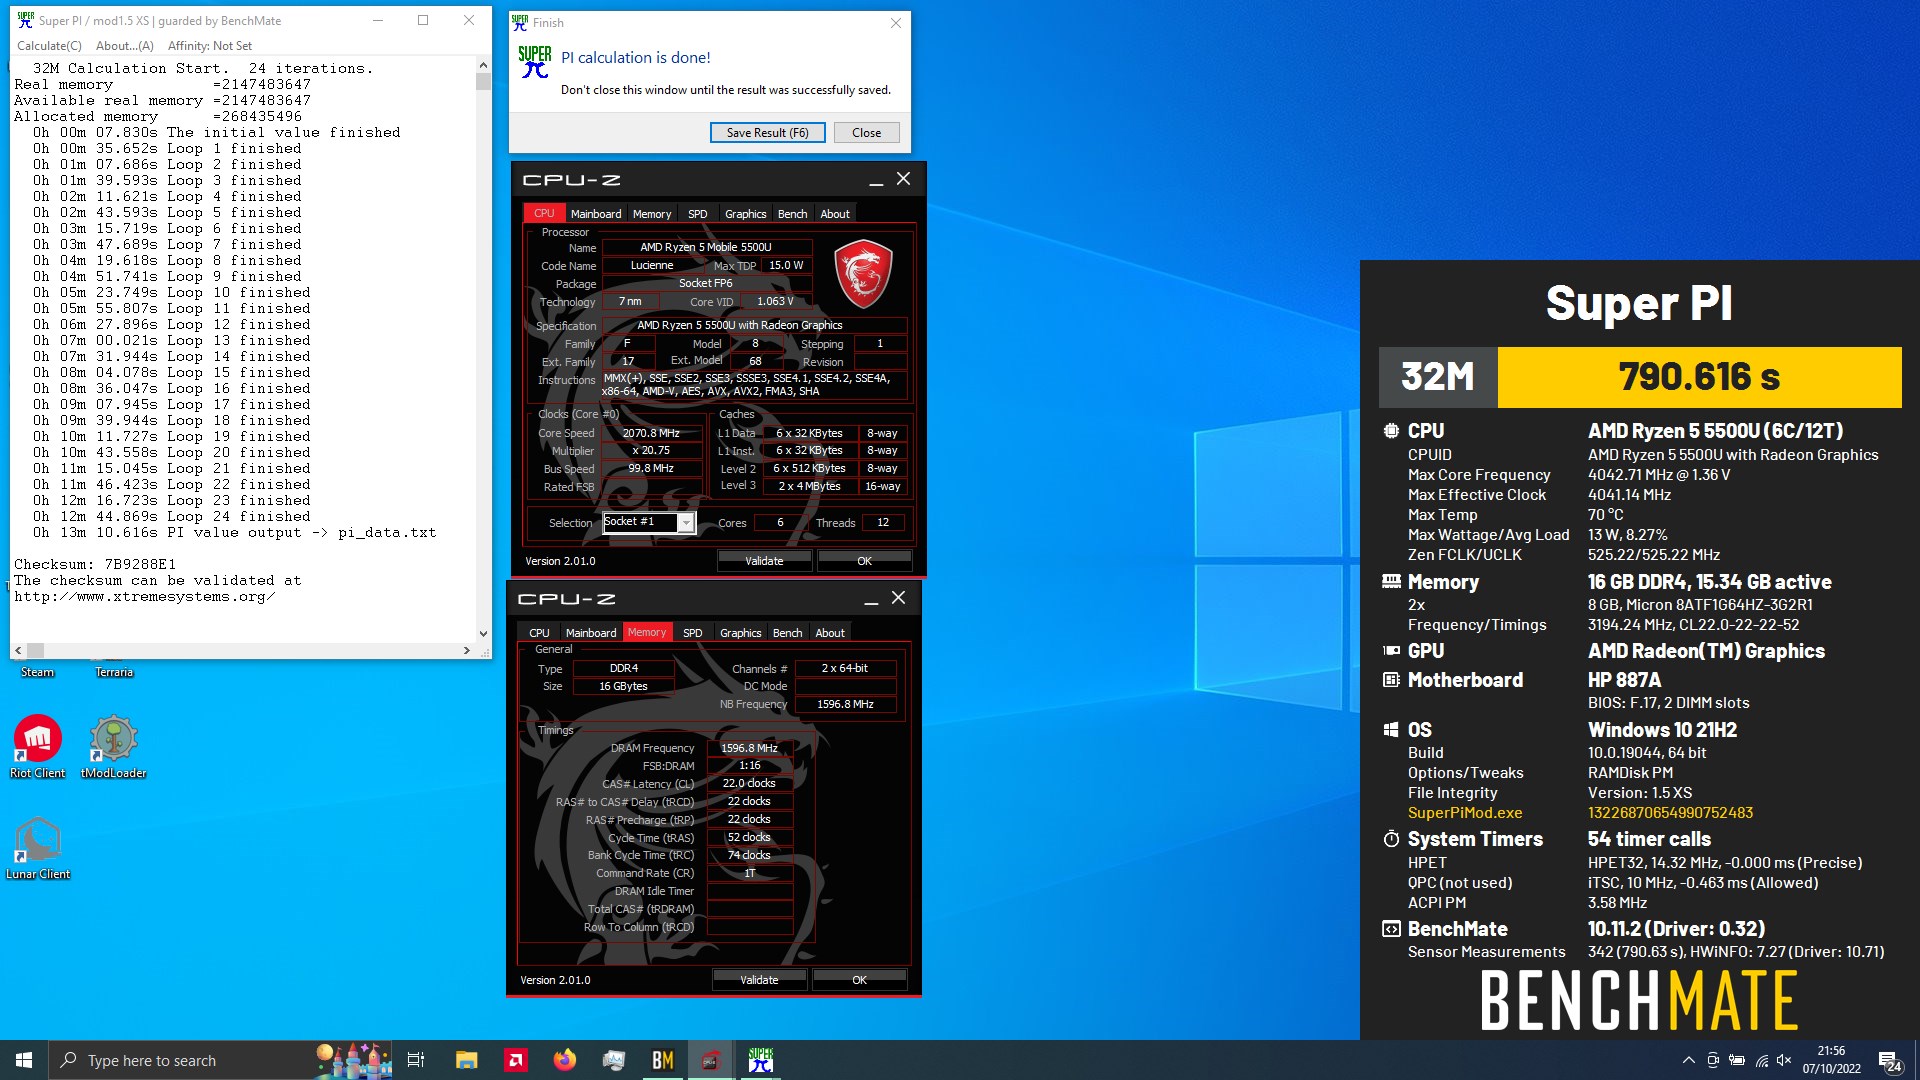Image resolution: width=1920 pixels, height=1080 pixels.
Task: Open the notification center with 24 notifications
Action: point(1890,1060)
